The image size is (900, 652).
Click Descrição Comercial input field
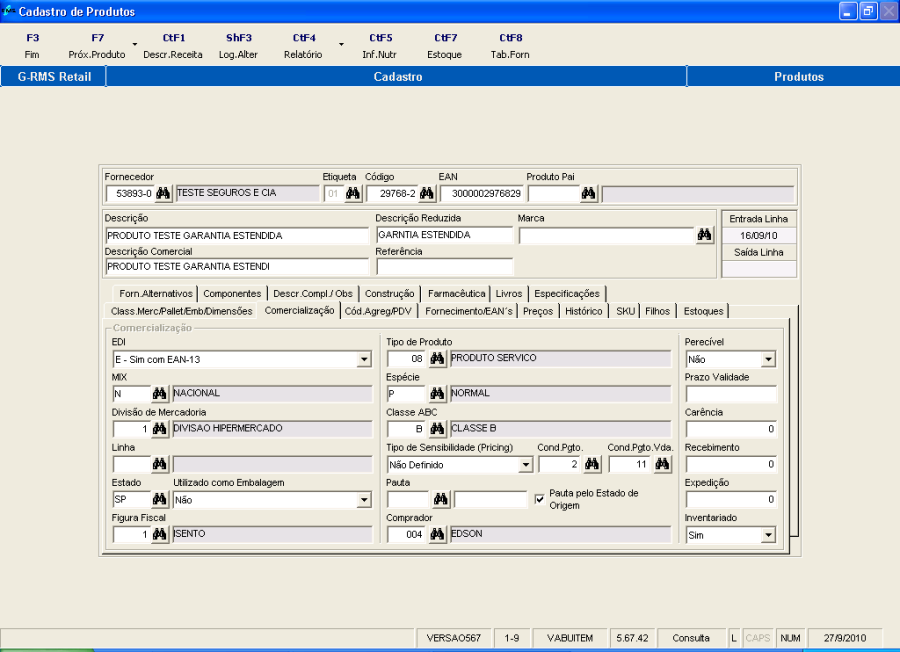click(237, 267)
